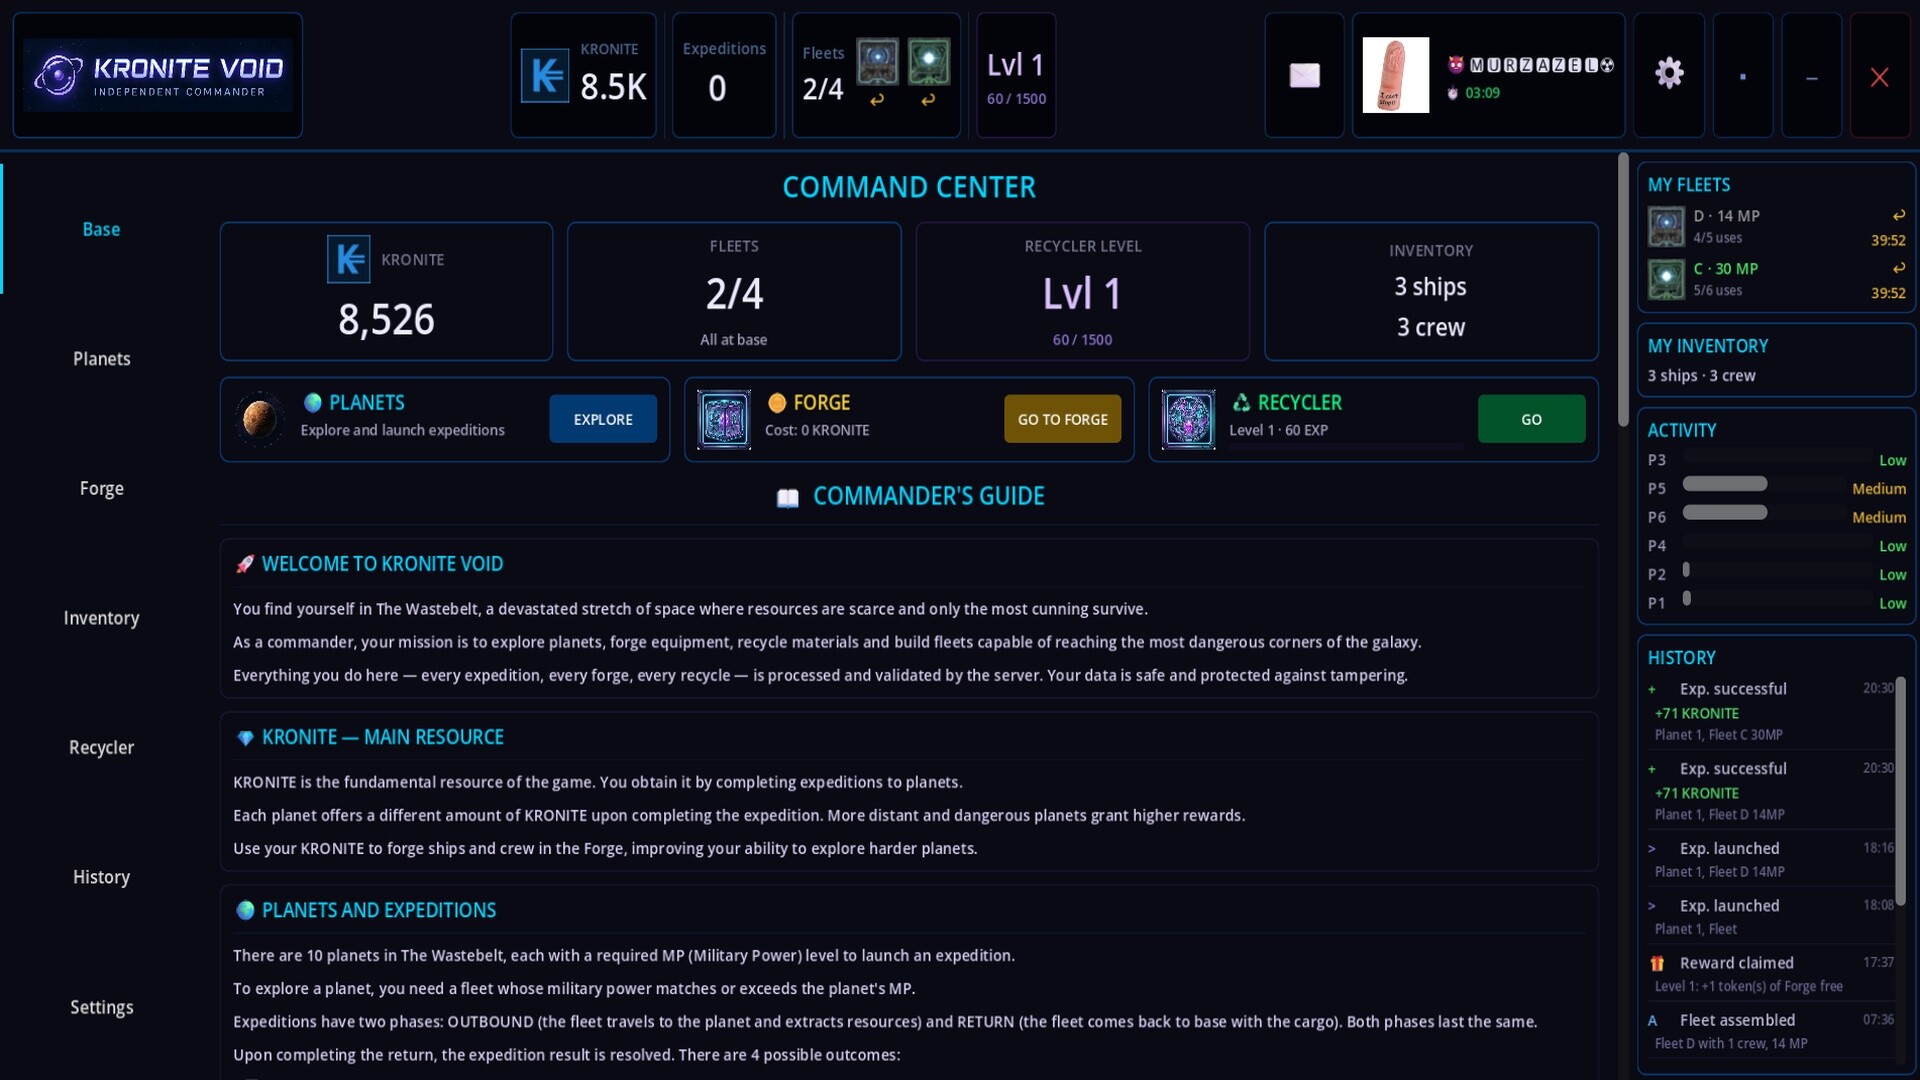Click the Kronite K icon in top bar
Screen dimensions: 1920x1080
(545, 75)
